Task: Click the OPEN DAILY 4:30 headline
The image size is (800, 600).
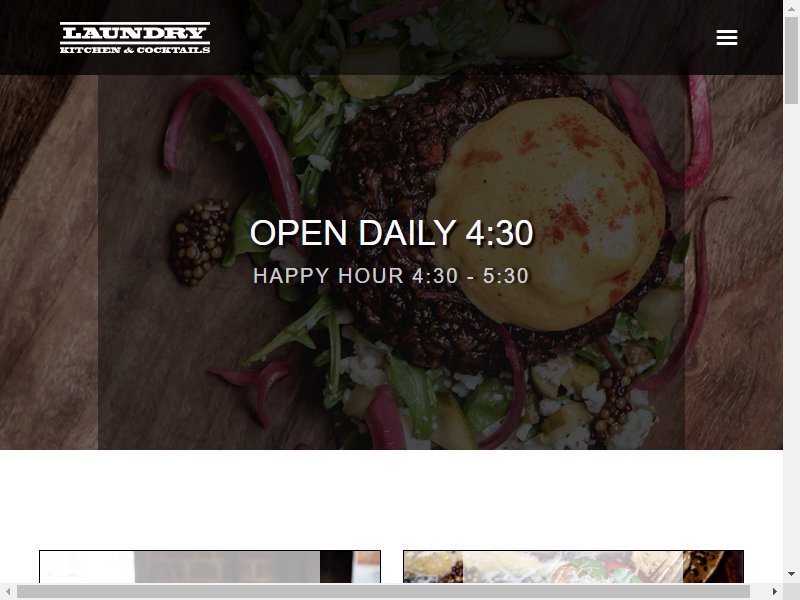Action: click(391, 233)
